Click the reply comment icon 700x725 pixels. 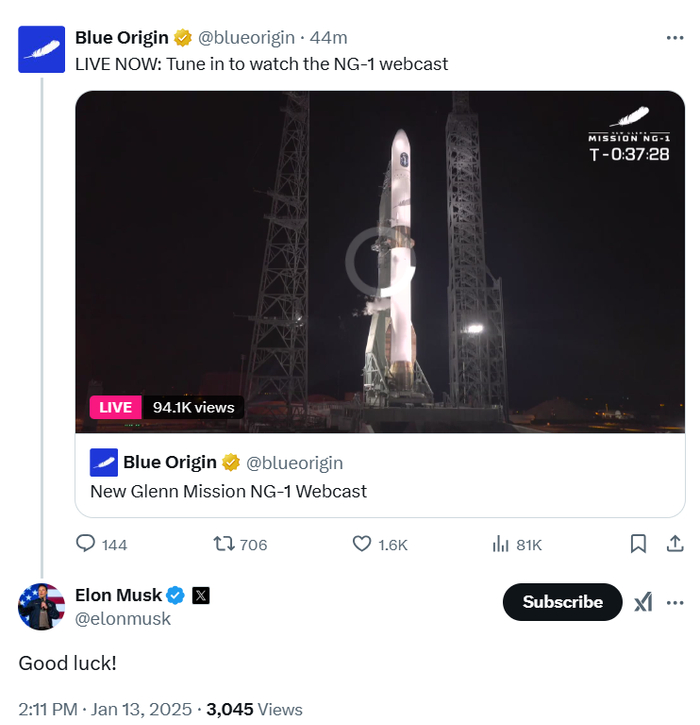(x=86, y=544)
